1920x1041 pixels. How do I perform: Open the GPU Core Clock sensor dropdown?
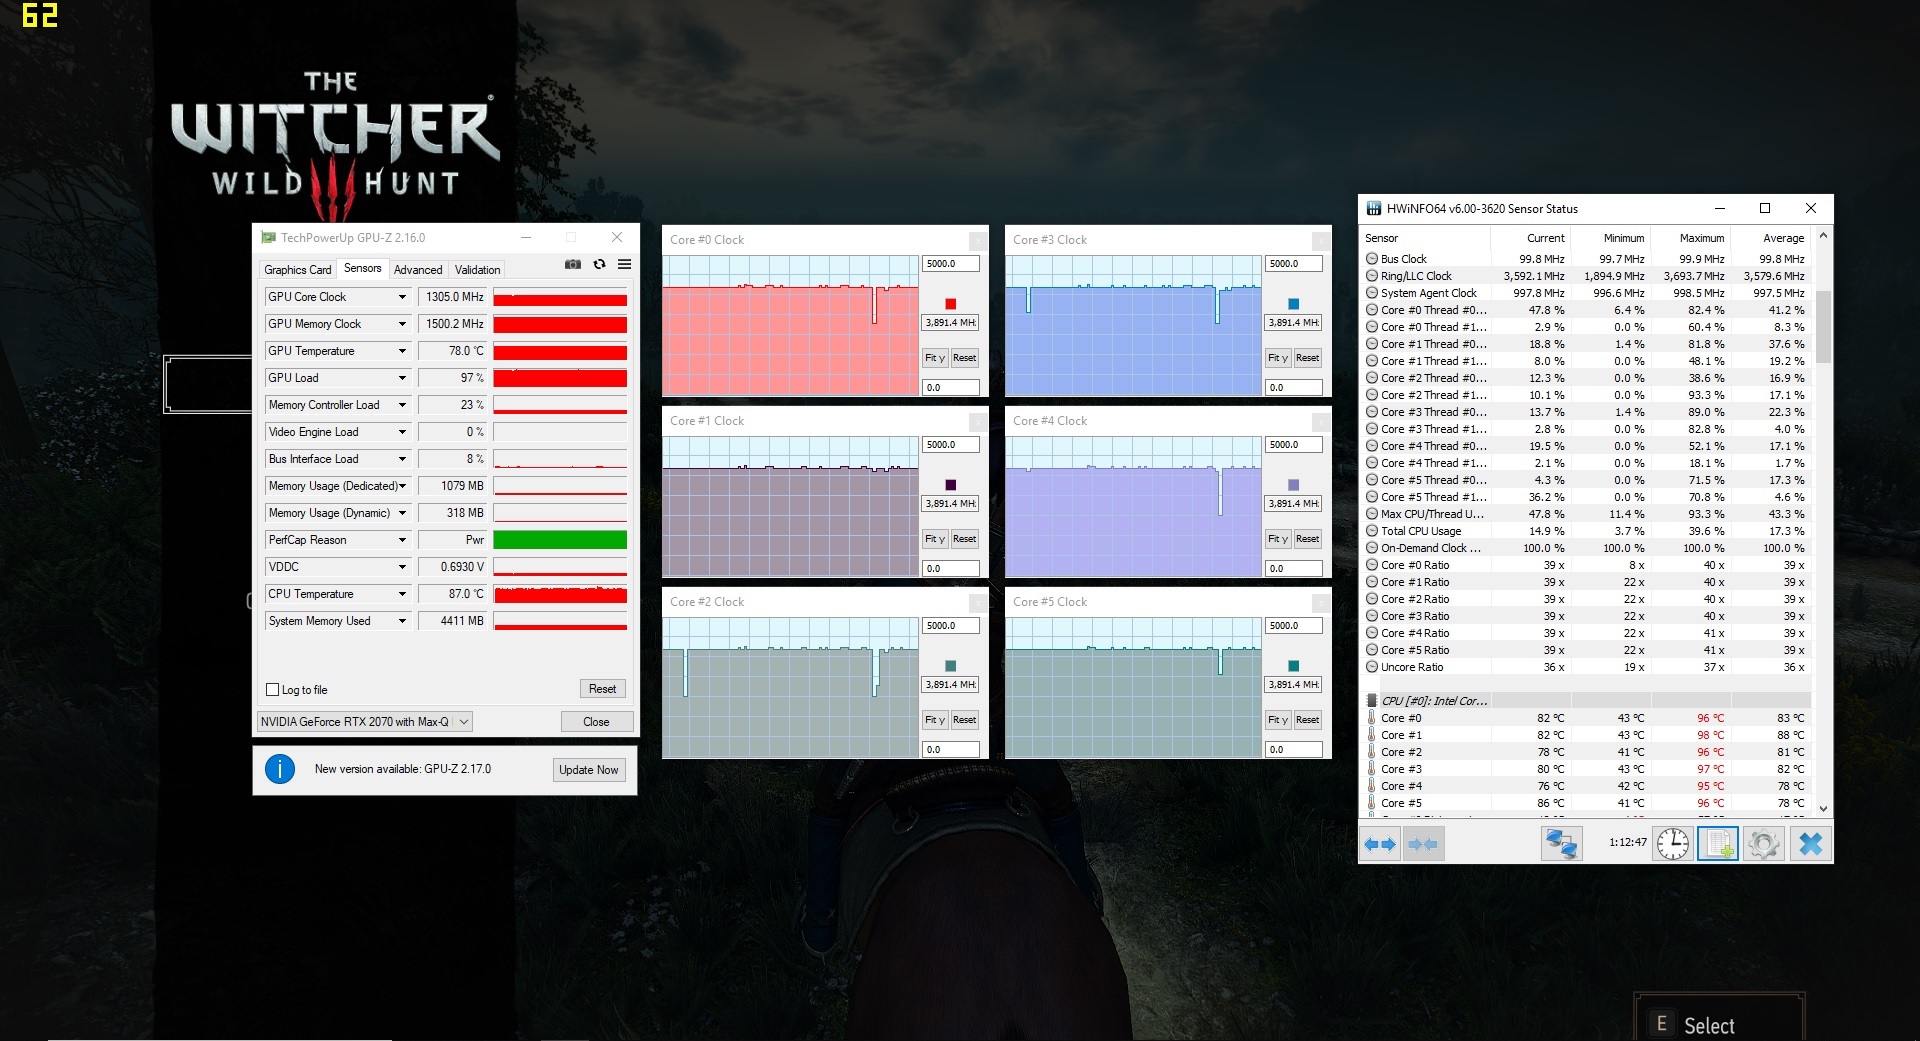402,297
